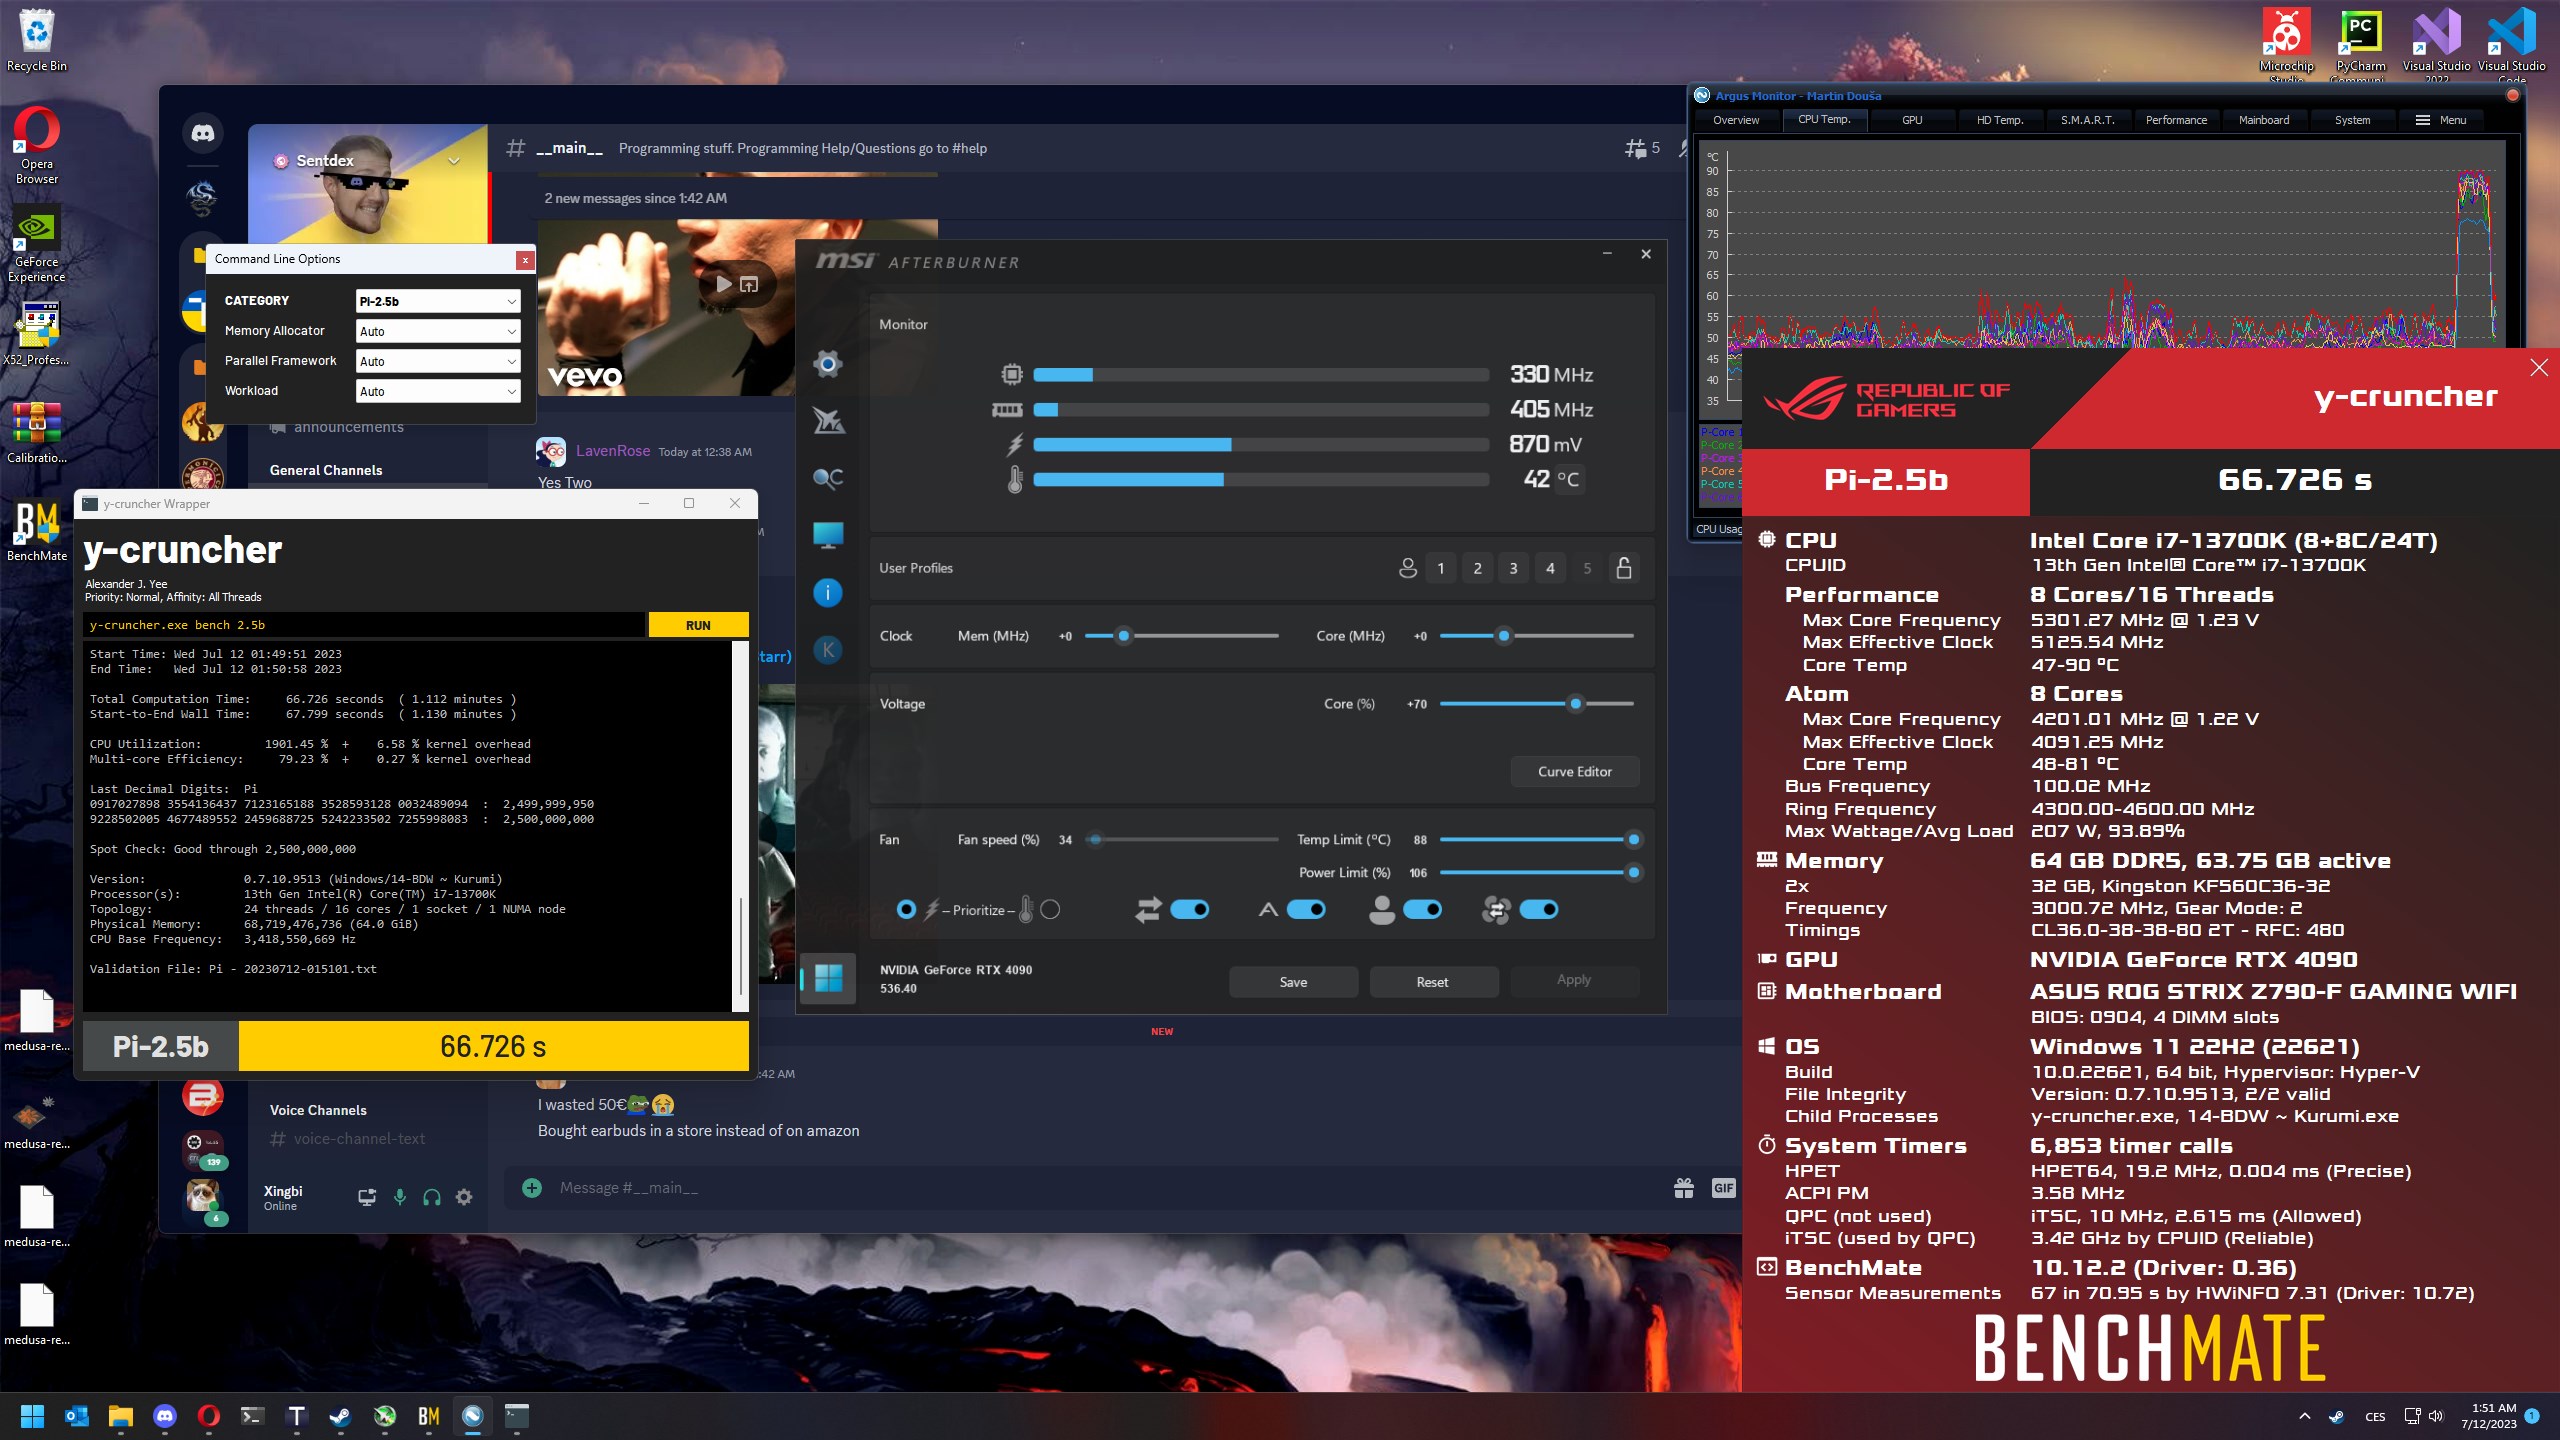Toggle the fan sync switch in Afterburner

coord(1539,910)
